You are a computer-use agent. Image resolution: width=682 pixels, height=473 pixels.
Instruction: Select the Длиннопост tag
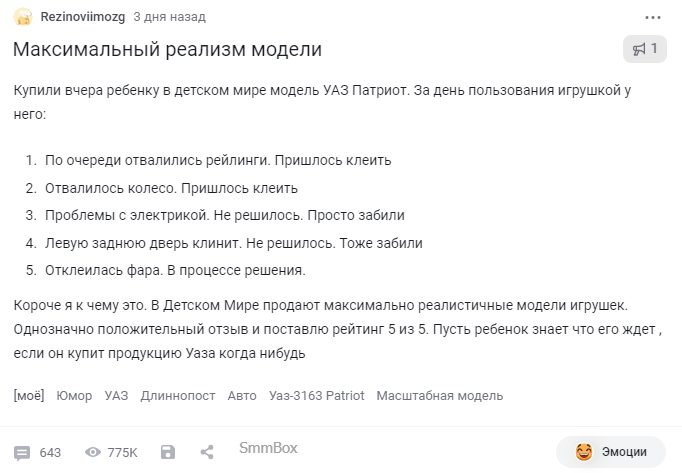point(178,396)
